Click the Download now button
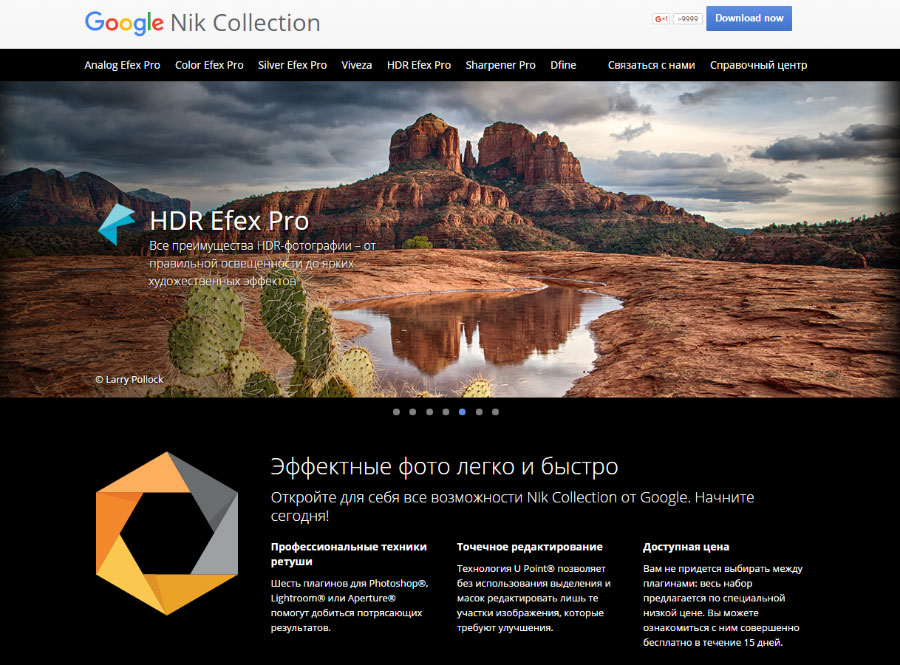Image resolution: width=900 pixels, height=665 pixels. coord(748,18)
